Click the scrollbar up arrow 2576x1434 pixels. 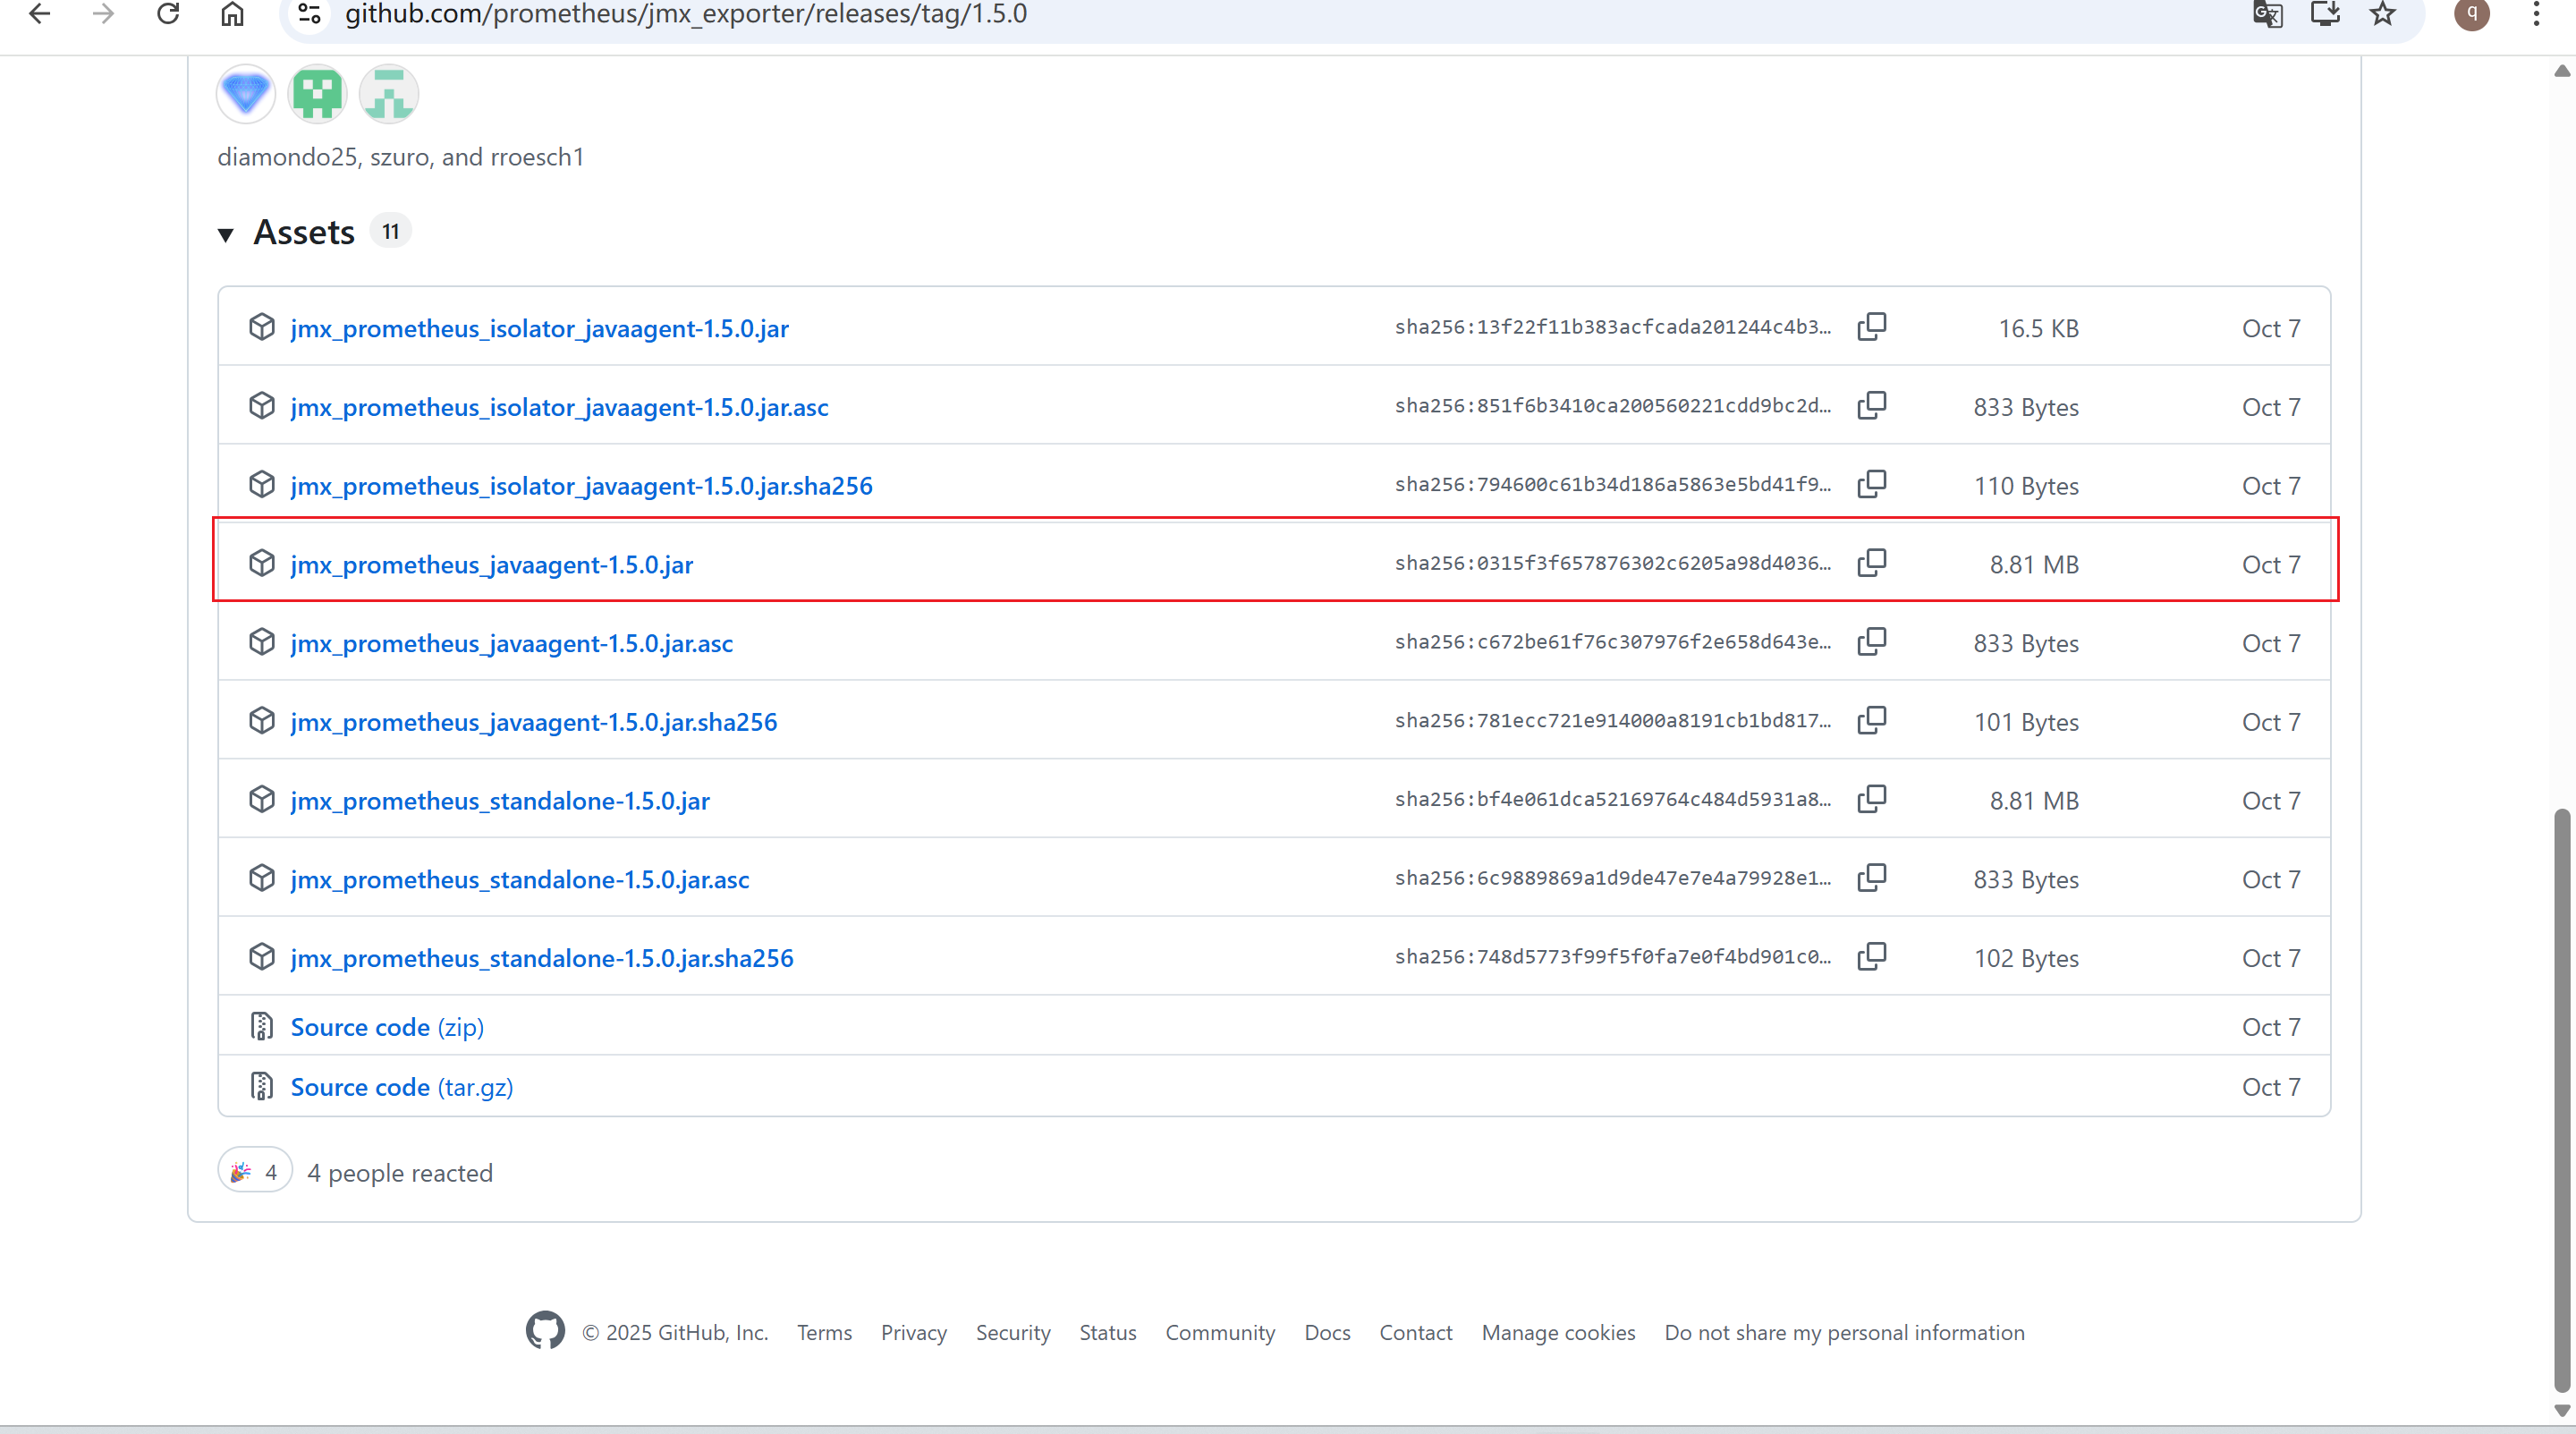click(2561, 70)
